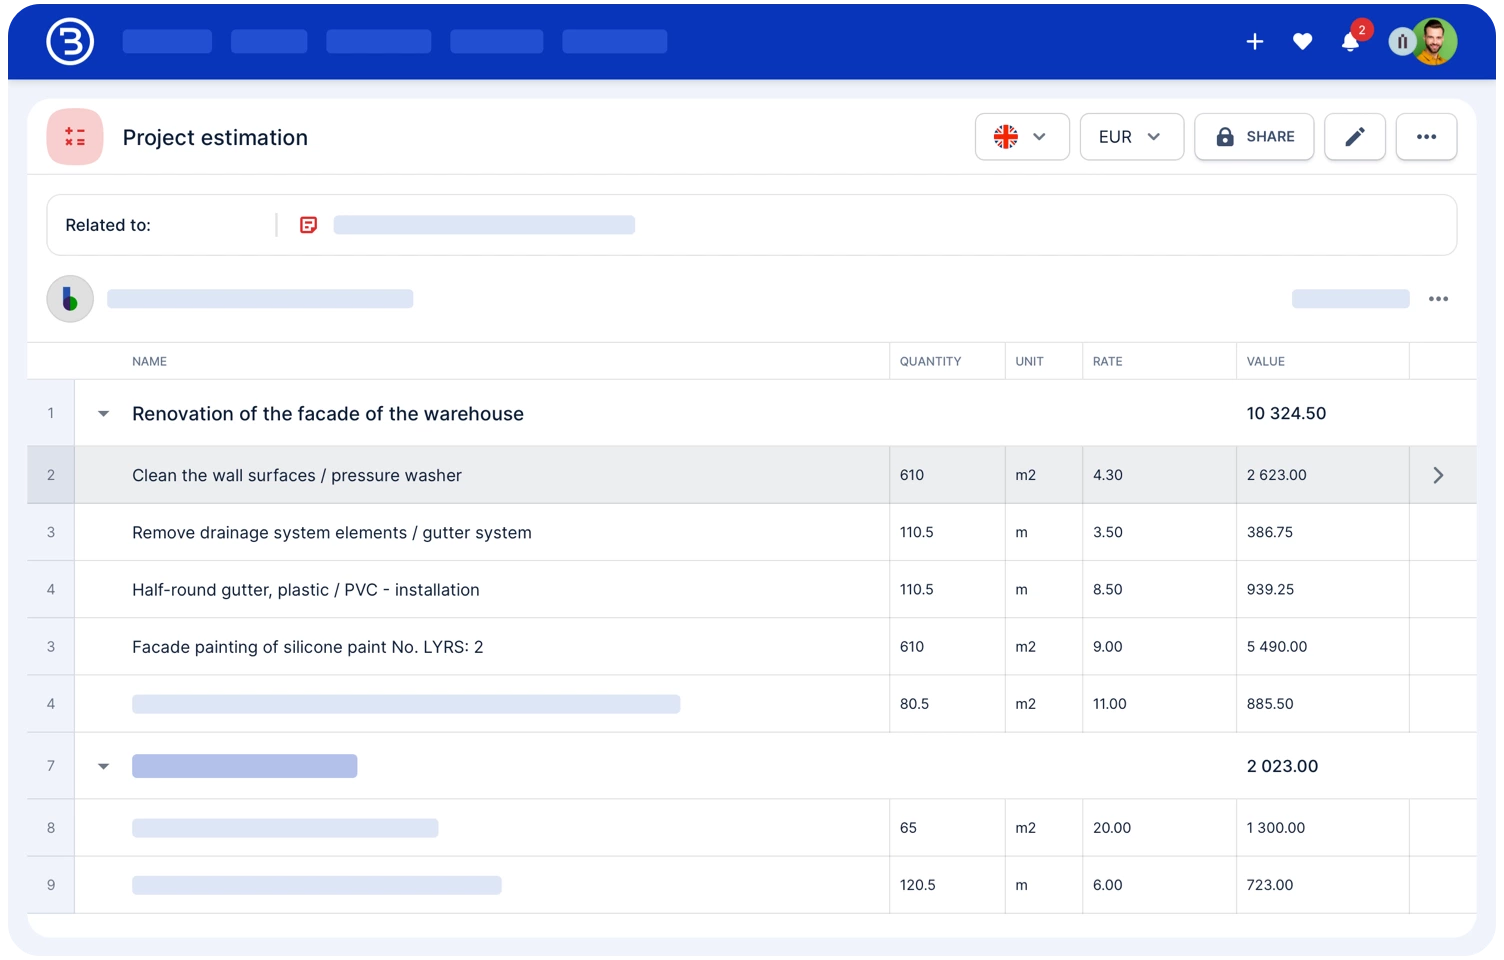
Task: Click the red related item note icon
Action: (x=308, y=225)
